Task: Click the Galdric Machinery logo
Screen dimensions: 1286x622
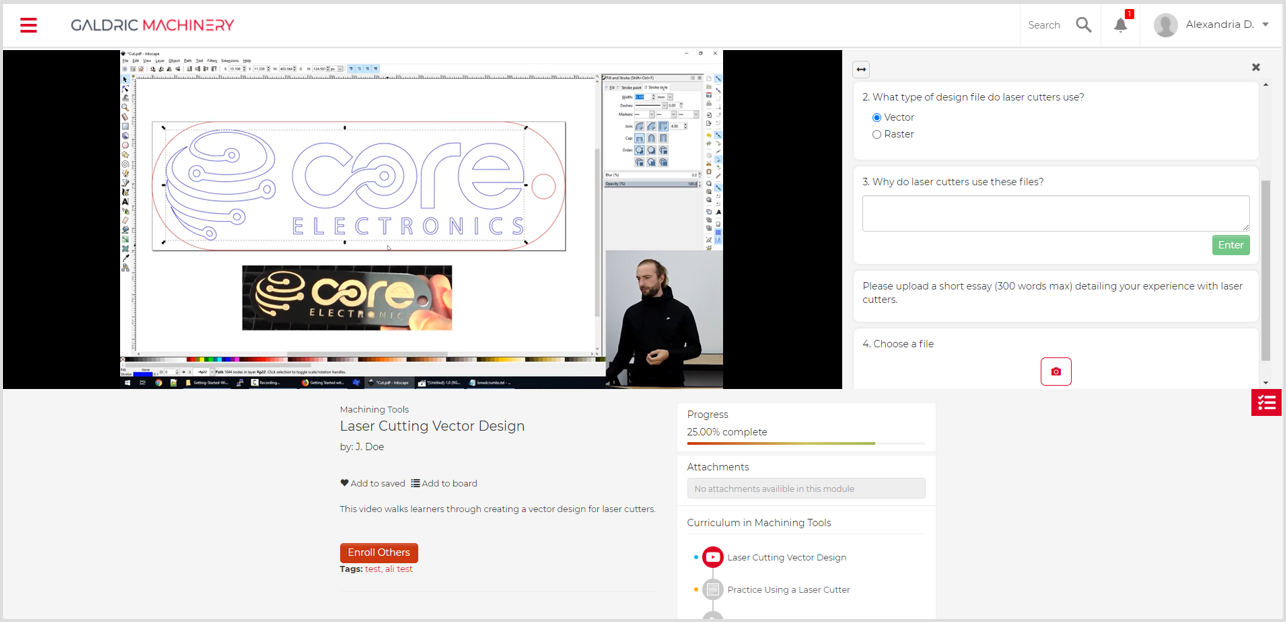Action: pos(152,25)
